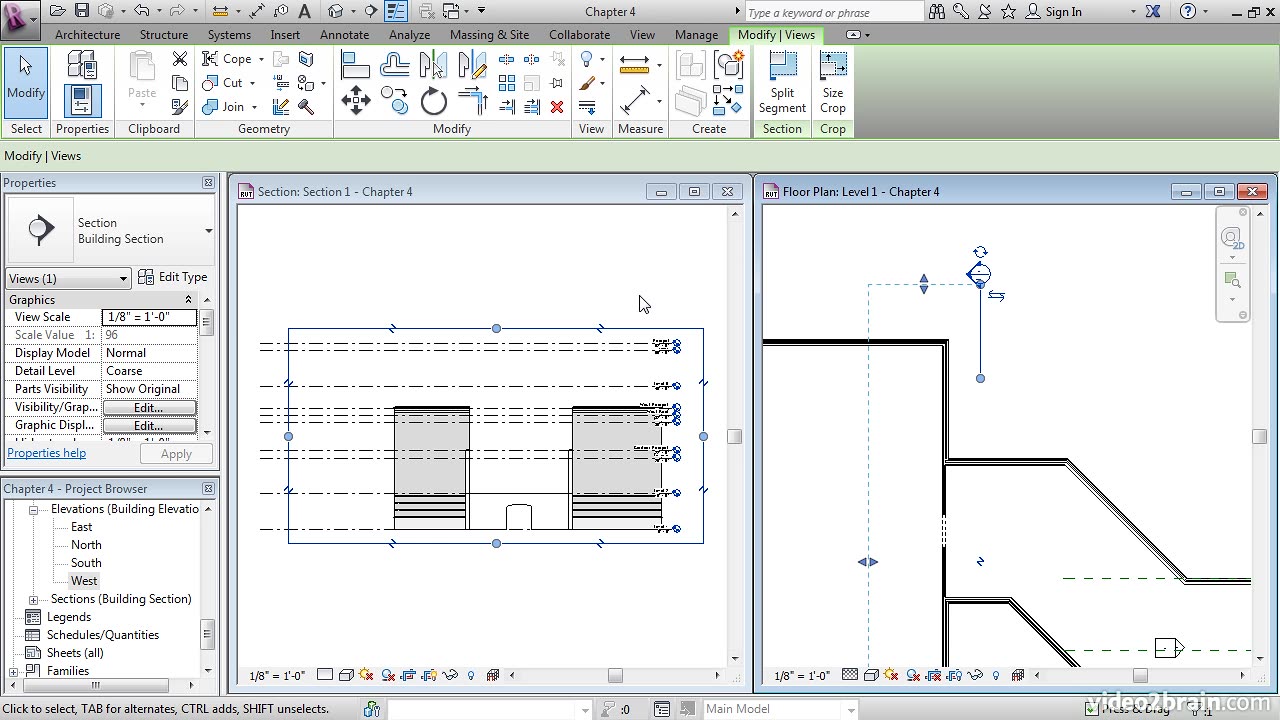This screenshot has width=1280, height=720.
Task: Click Edit button for Visibility/Graphics
Action: [149, 407]
